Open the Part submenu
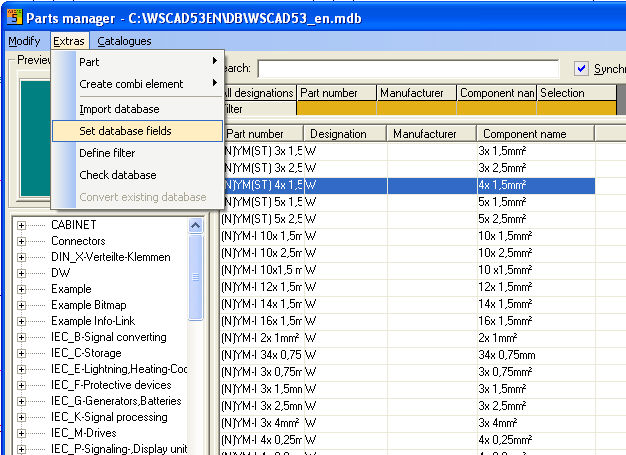This screenshot has width=626, height=455. [x=137, y=62]
